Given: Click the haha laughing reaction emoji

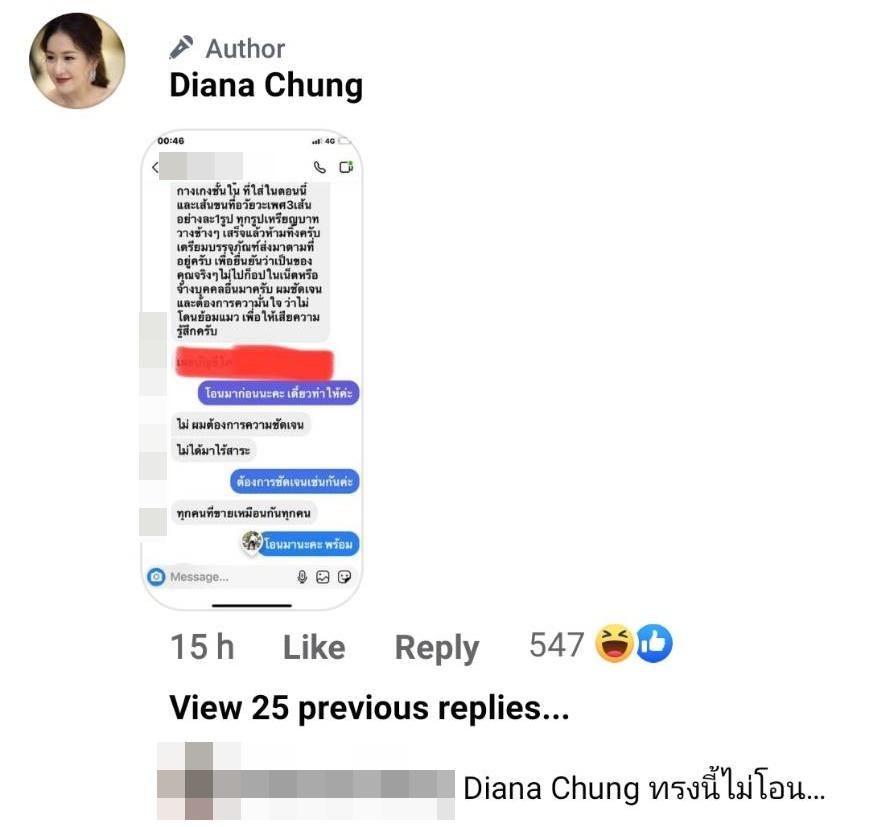Looking at the screenshot, I should coord(614,644).
